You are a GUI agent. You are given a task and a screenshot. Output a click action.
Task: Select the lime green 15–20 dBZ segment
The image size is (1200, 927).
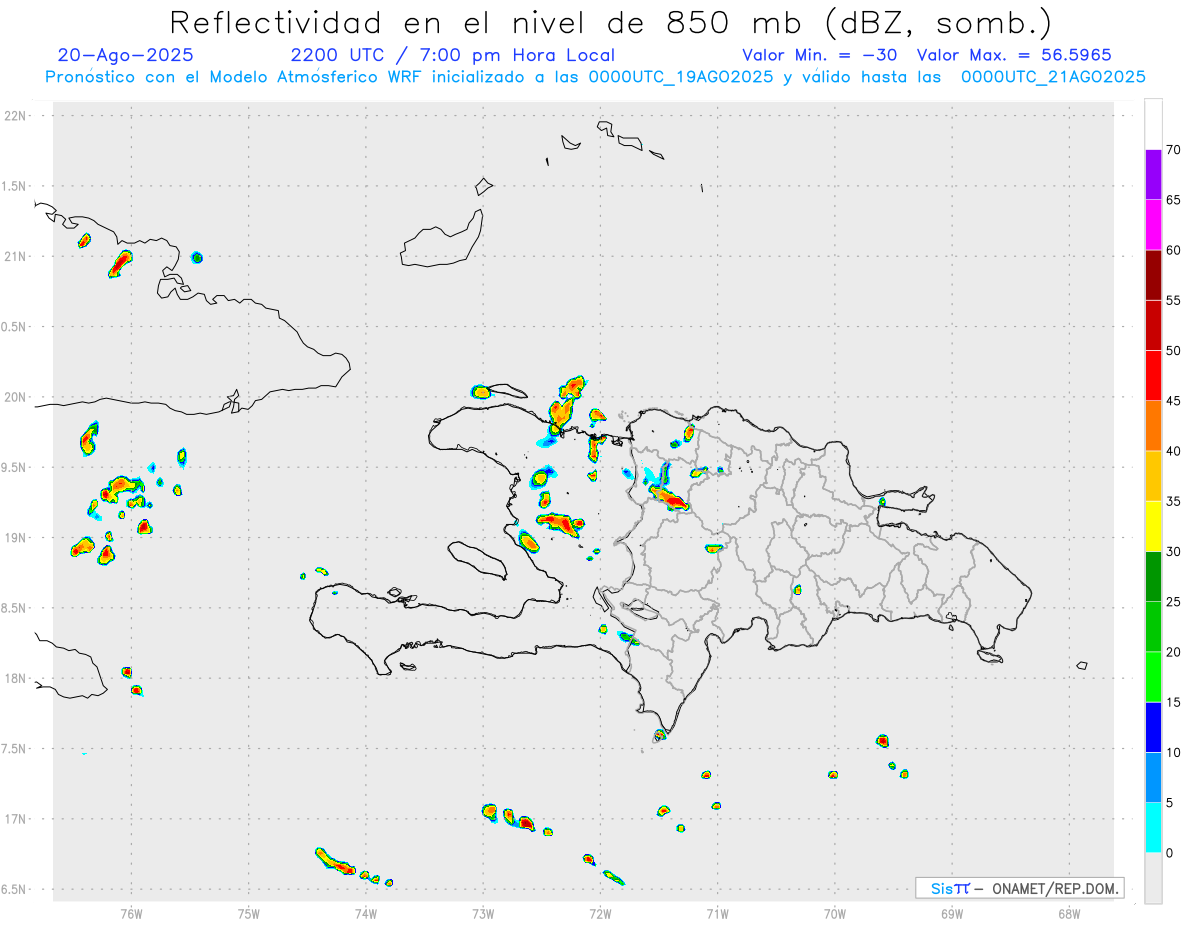click(x=1153, y=677)
